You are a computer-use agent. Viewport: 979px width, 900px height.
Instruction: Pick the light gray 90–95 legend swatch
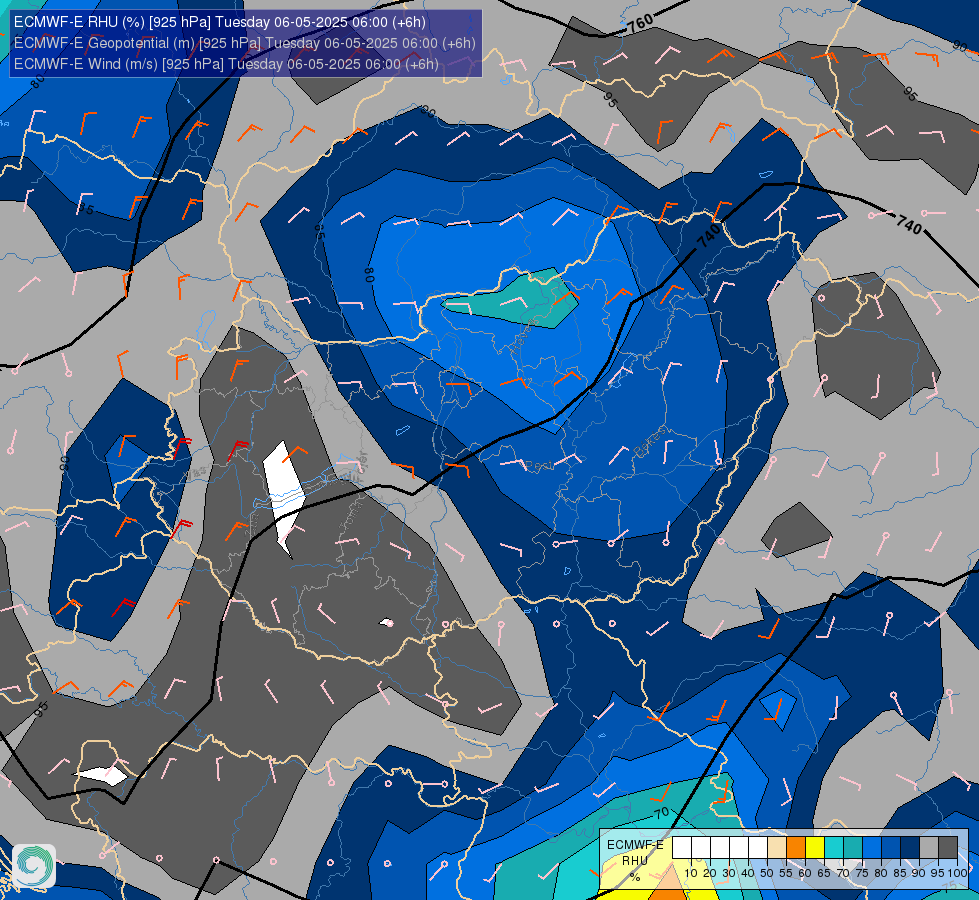click(929, 847)
